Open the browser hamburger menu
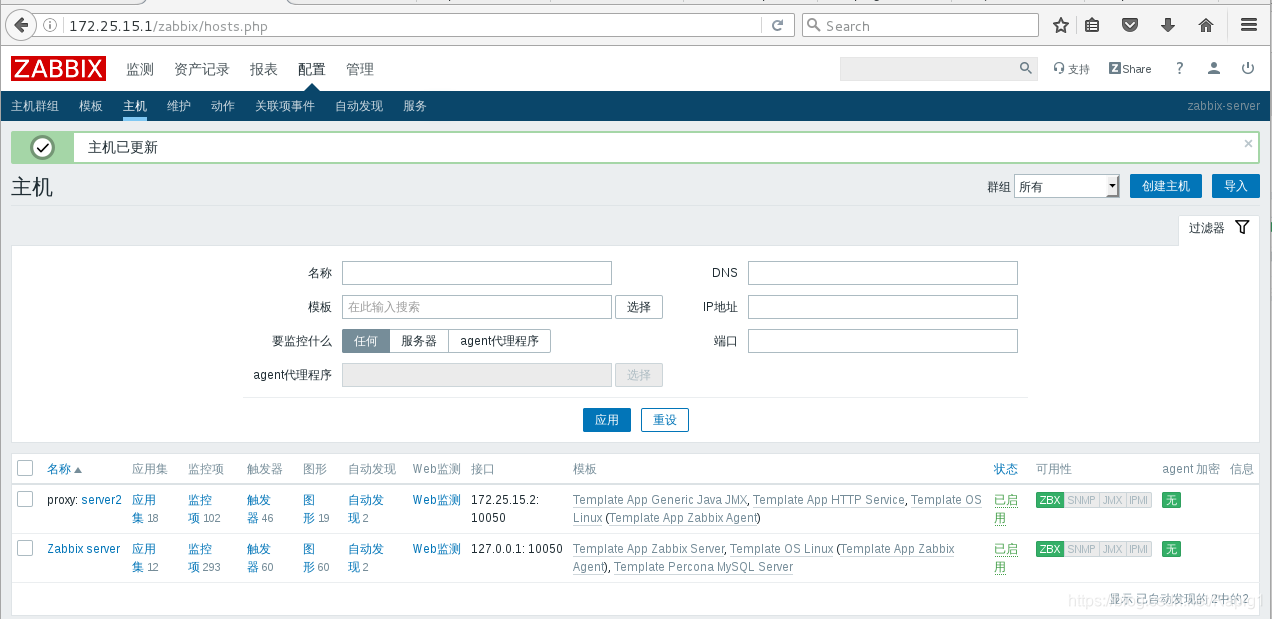The width and height of the screenshot is (1272, 619). (x=1249, y=26)
